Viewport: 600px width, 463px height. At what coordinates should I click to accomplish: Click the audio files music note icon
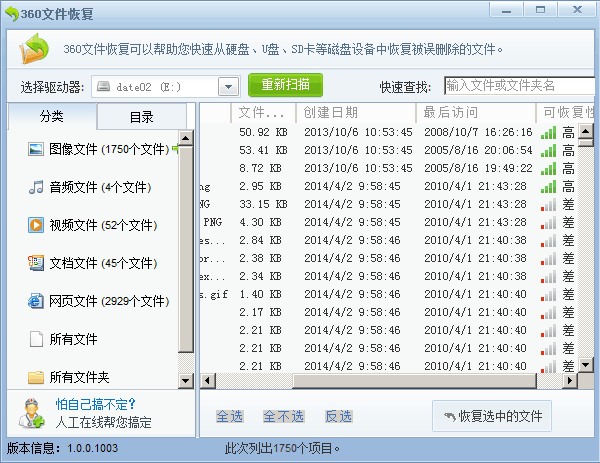click(36, 187)
